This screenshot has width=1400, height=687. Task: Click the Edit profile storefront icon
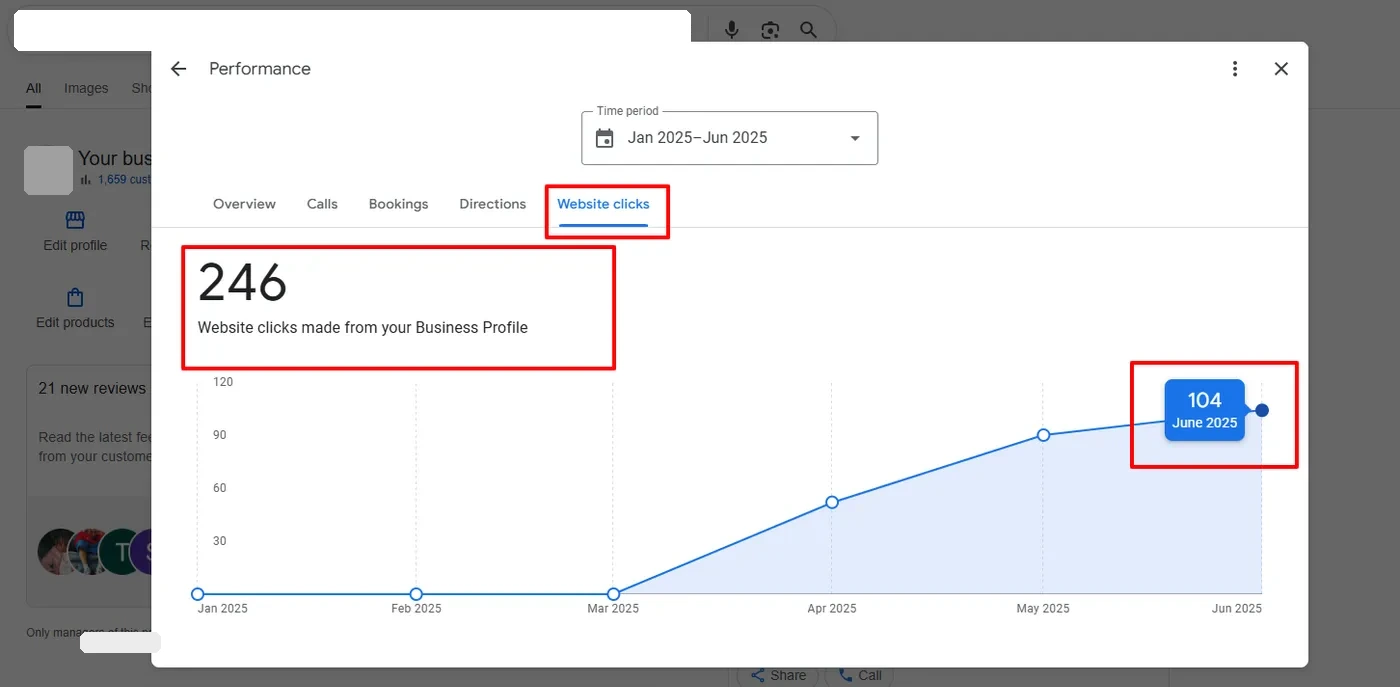75,220
